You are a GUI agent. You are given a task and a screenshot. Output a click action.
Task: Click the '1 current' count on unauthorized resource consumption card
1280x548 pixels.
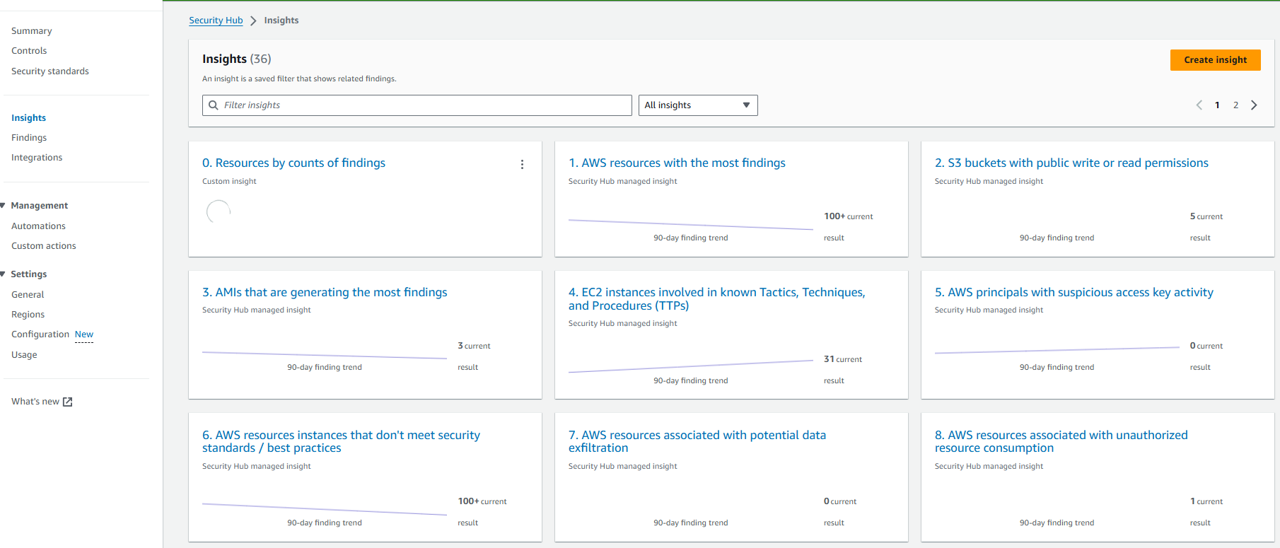[x=1206, y=502]
